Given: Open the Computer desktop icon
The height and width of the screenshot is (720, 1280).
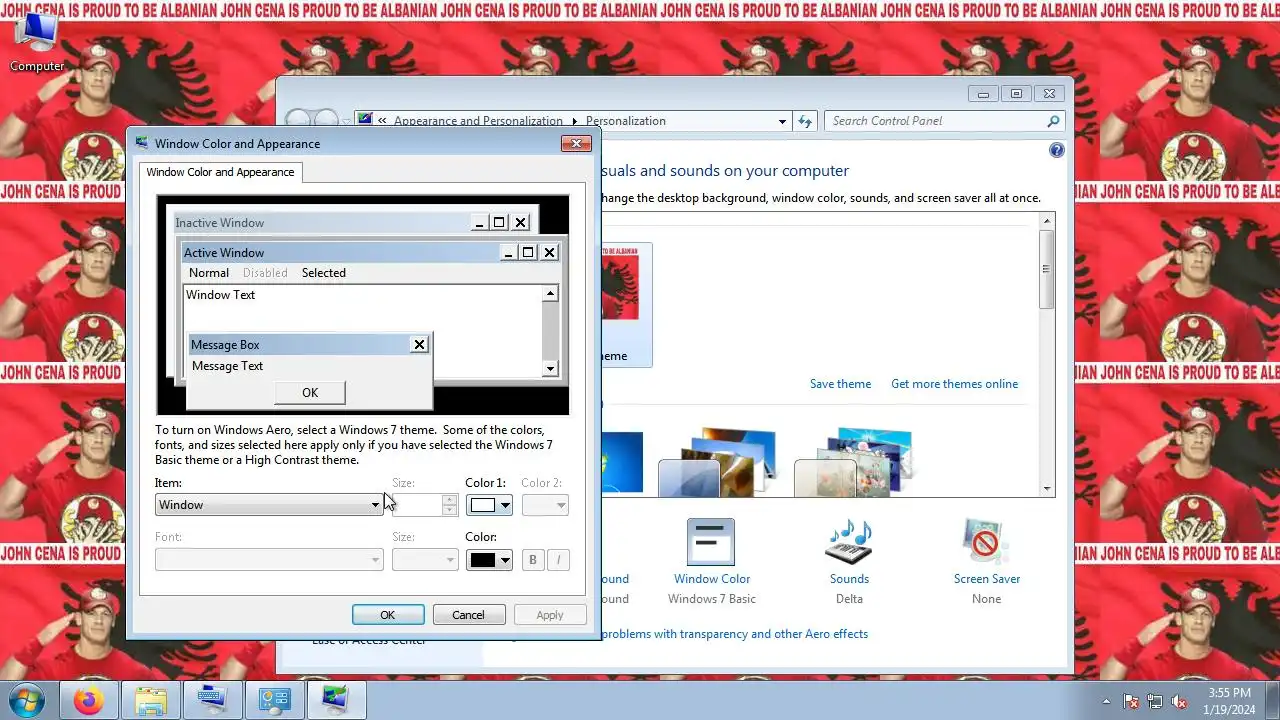Looking at the screenshot, I should coord(37,44).
